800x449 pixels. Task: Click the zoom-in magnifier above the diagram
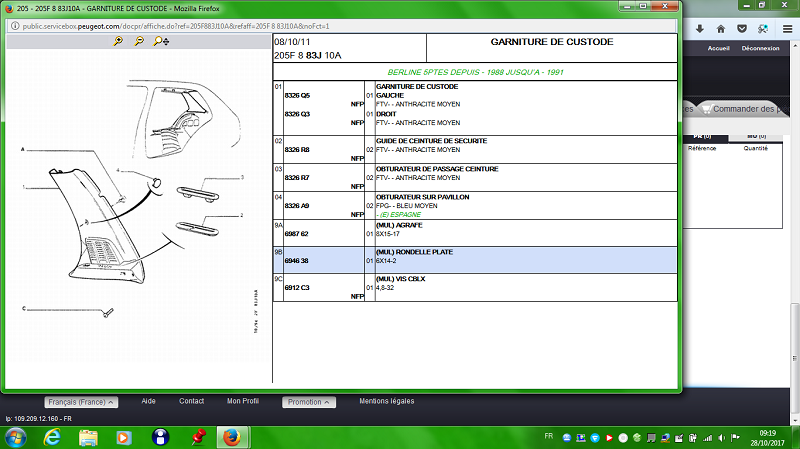click(x=118, y=41)
